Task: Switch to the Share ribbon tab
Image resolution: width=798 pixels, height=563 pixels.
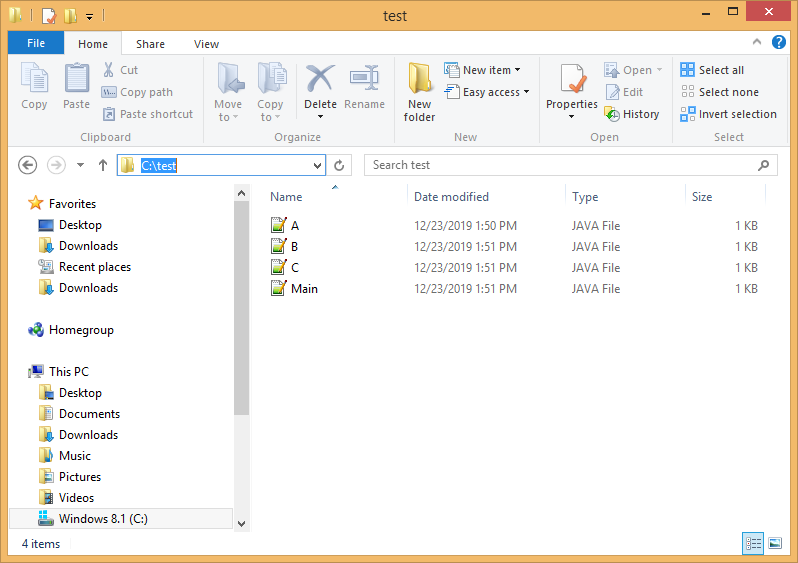Action: tap(150, 44)
